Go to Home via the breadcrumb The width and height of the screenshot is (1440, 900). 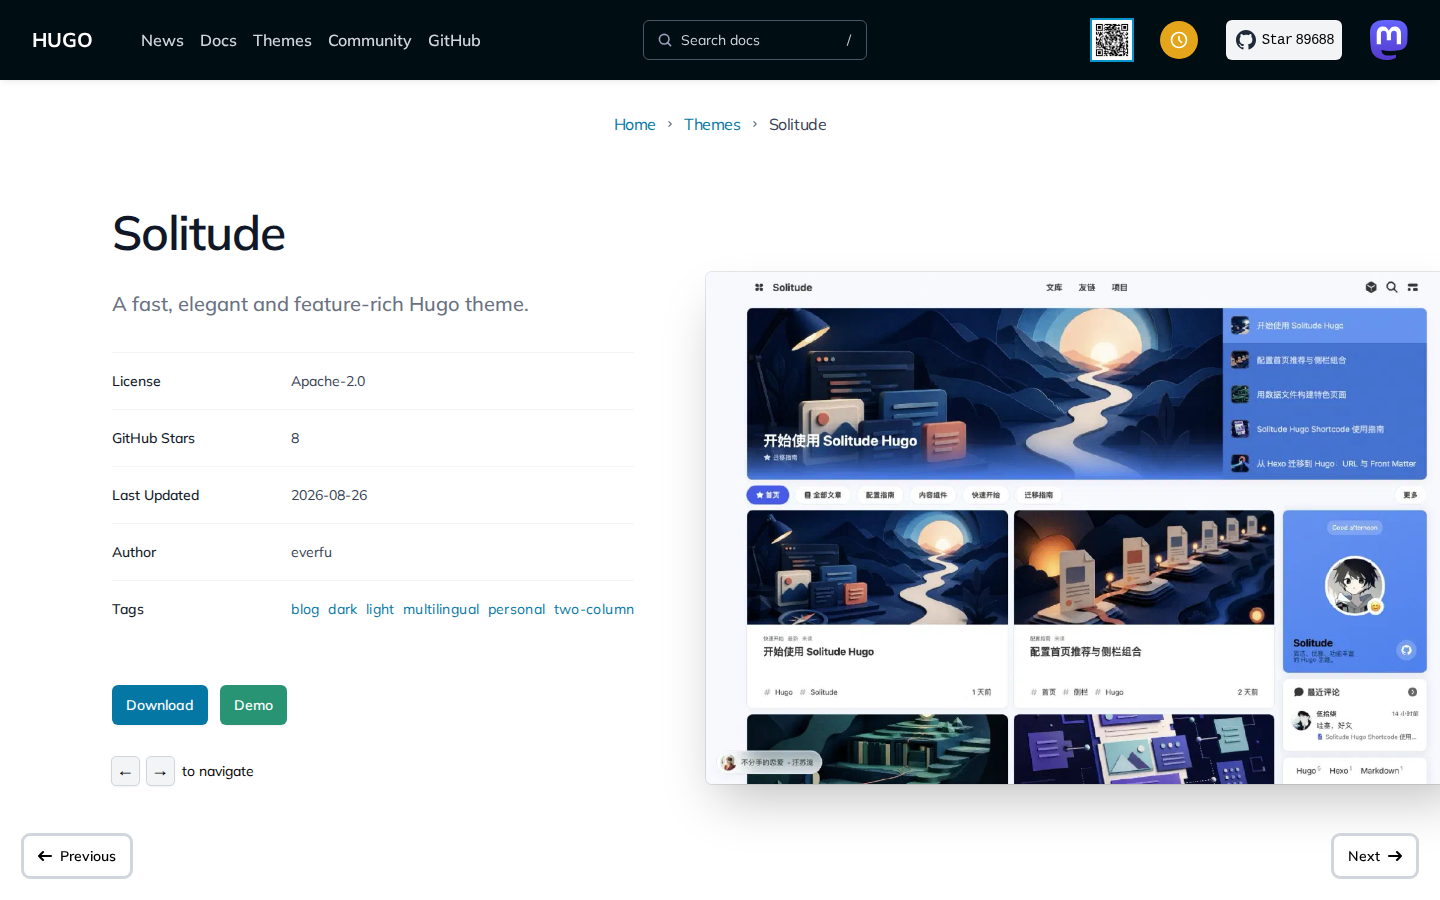pos(635,124)
